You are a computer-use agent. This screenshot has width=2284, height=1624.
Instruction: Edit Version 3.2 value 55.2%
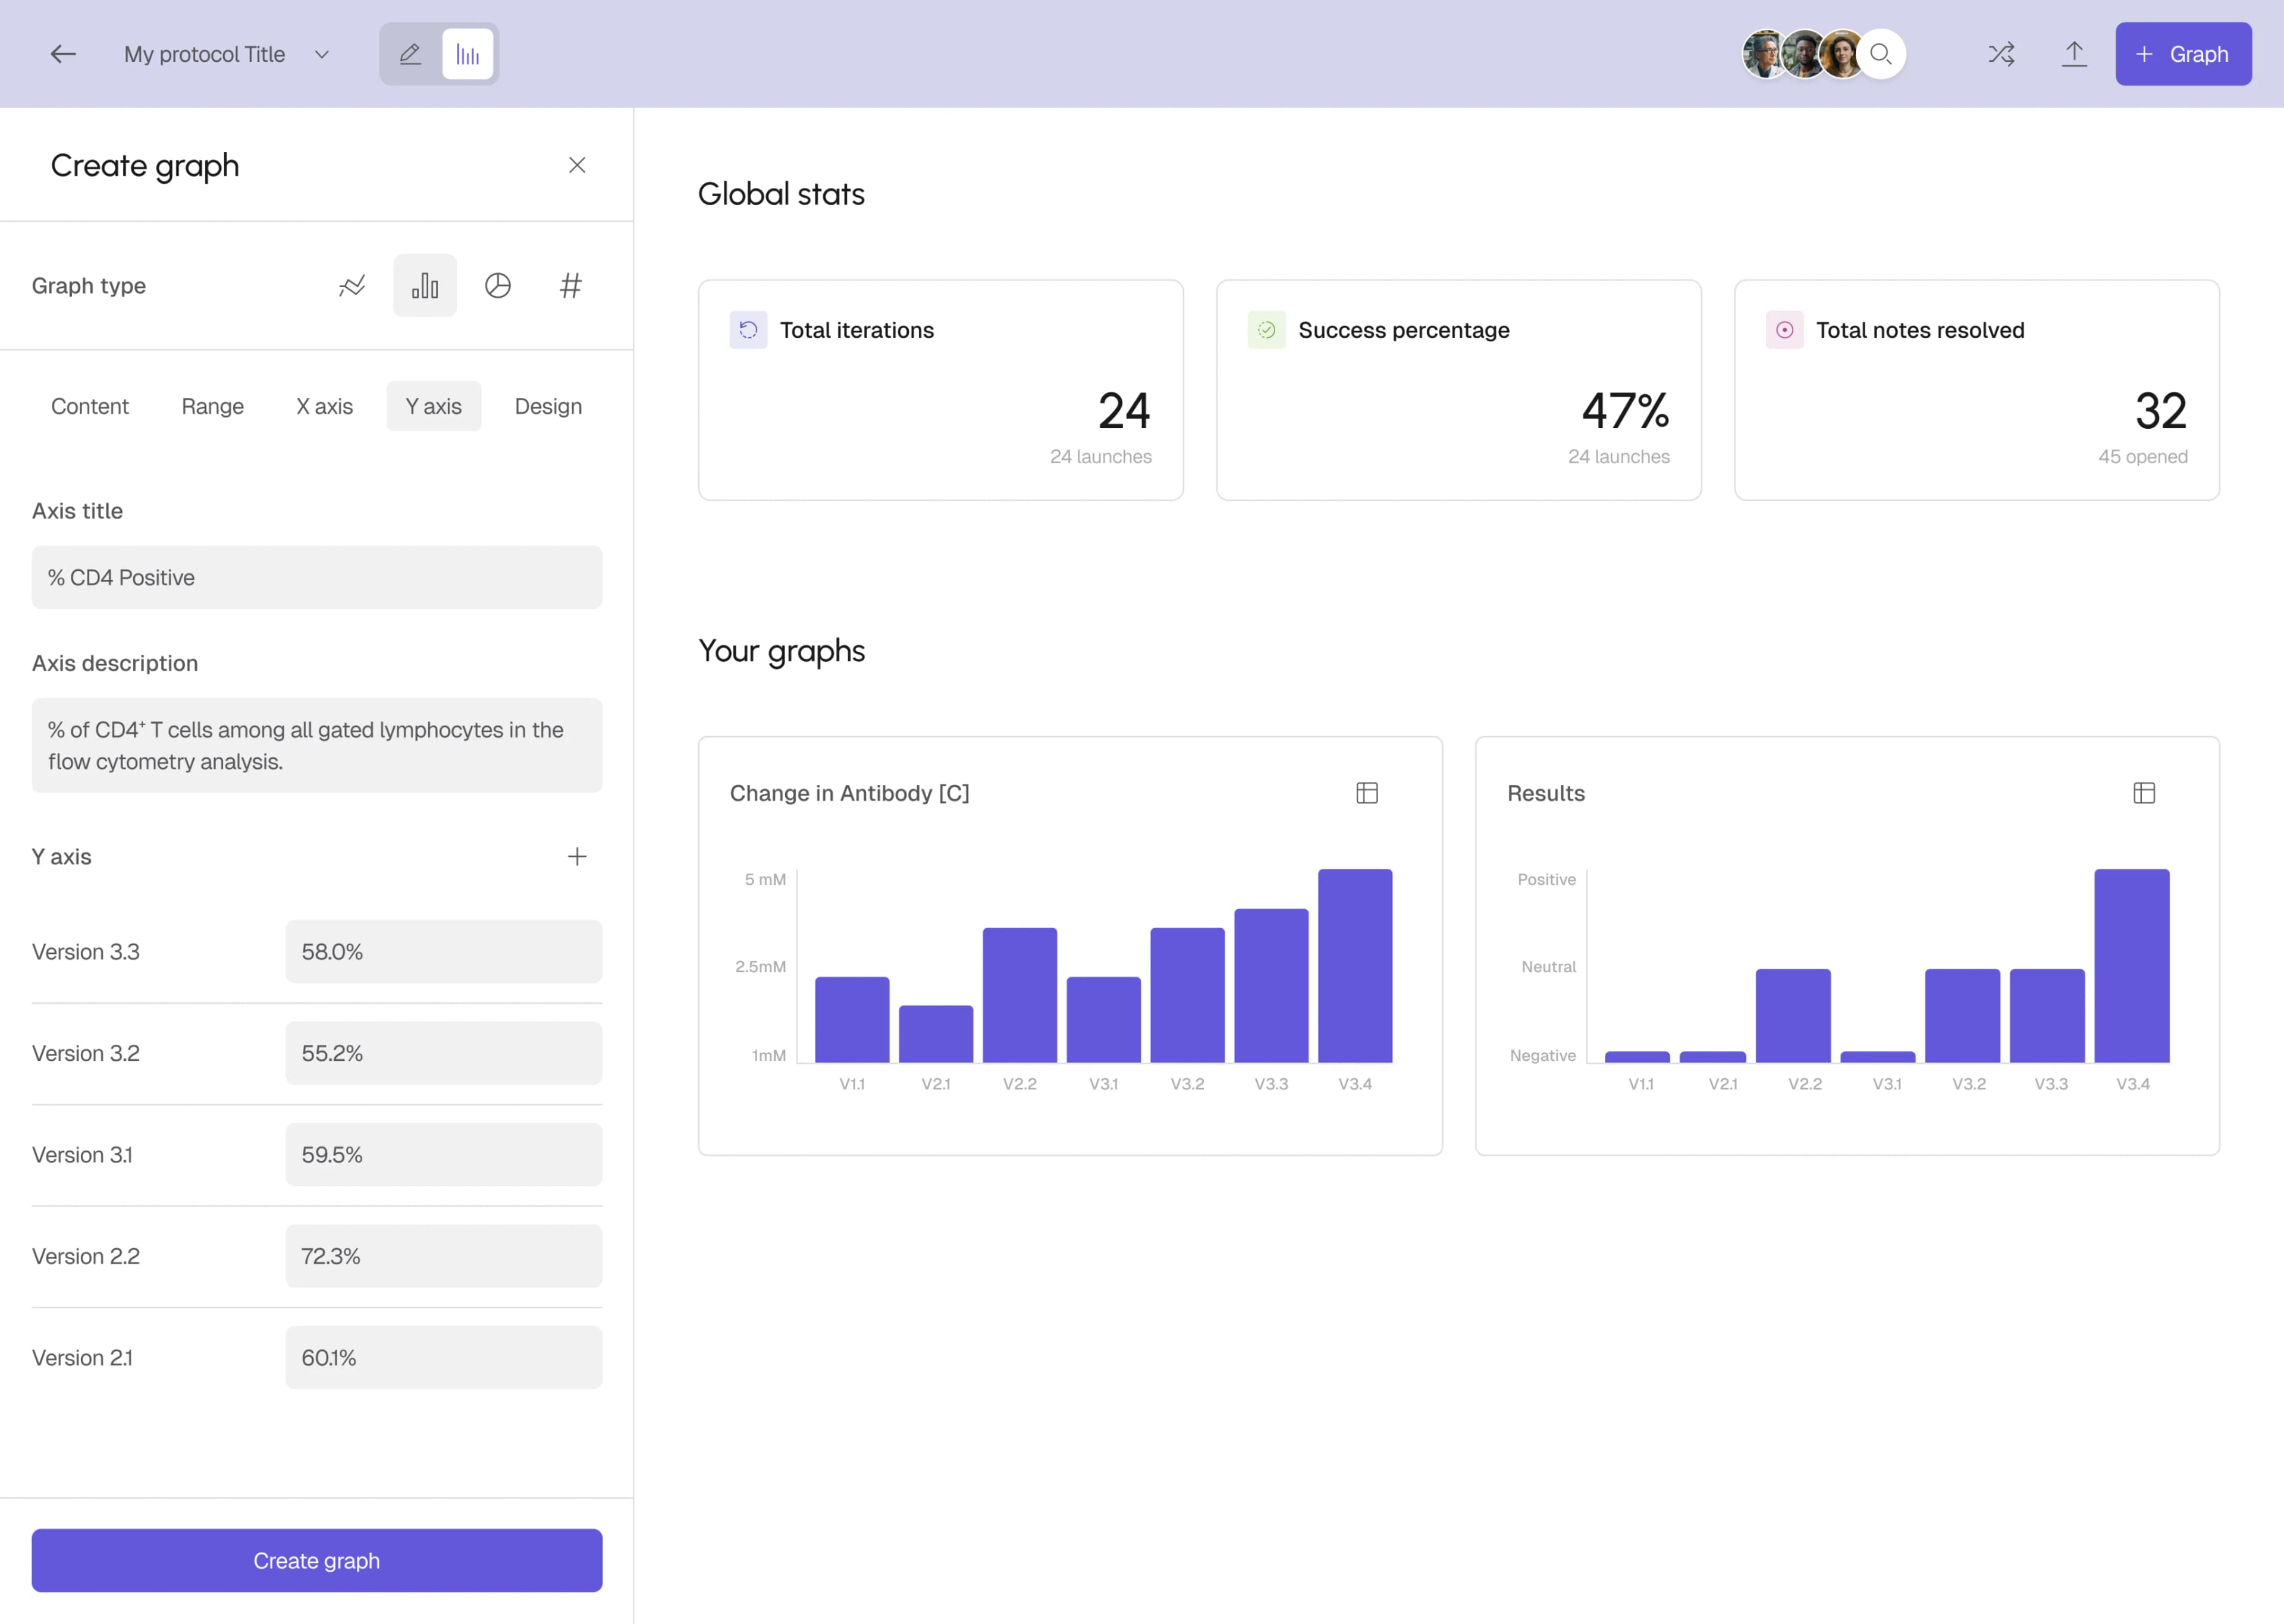(444, 1053)
